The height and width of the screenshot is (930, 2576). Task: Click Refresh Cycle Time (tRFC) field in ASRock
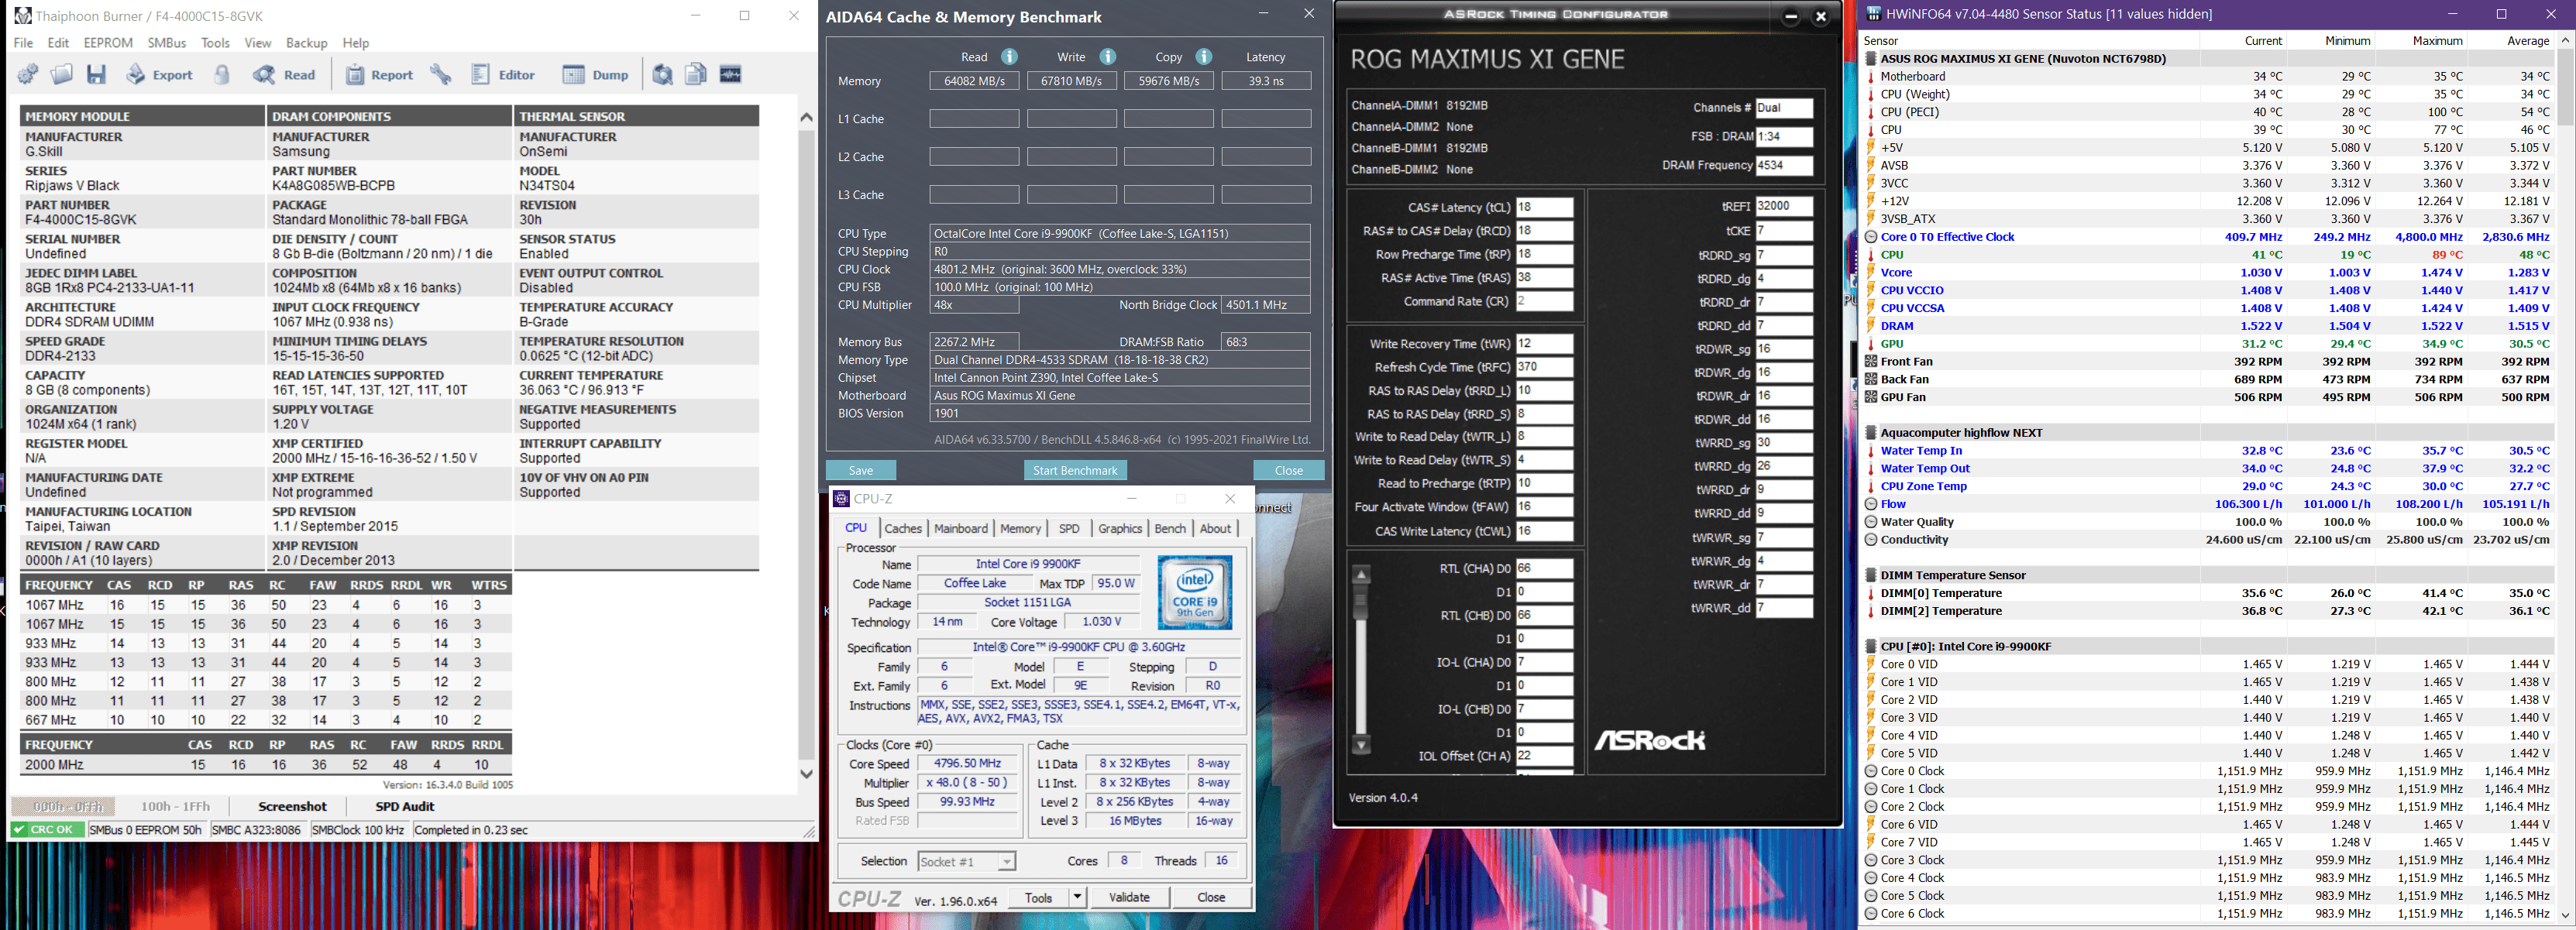tap(1544, 367)
